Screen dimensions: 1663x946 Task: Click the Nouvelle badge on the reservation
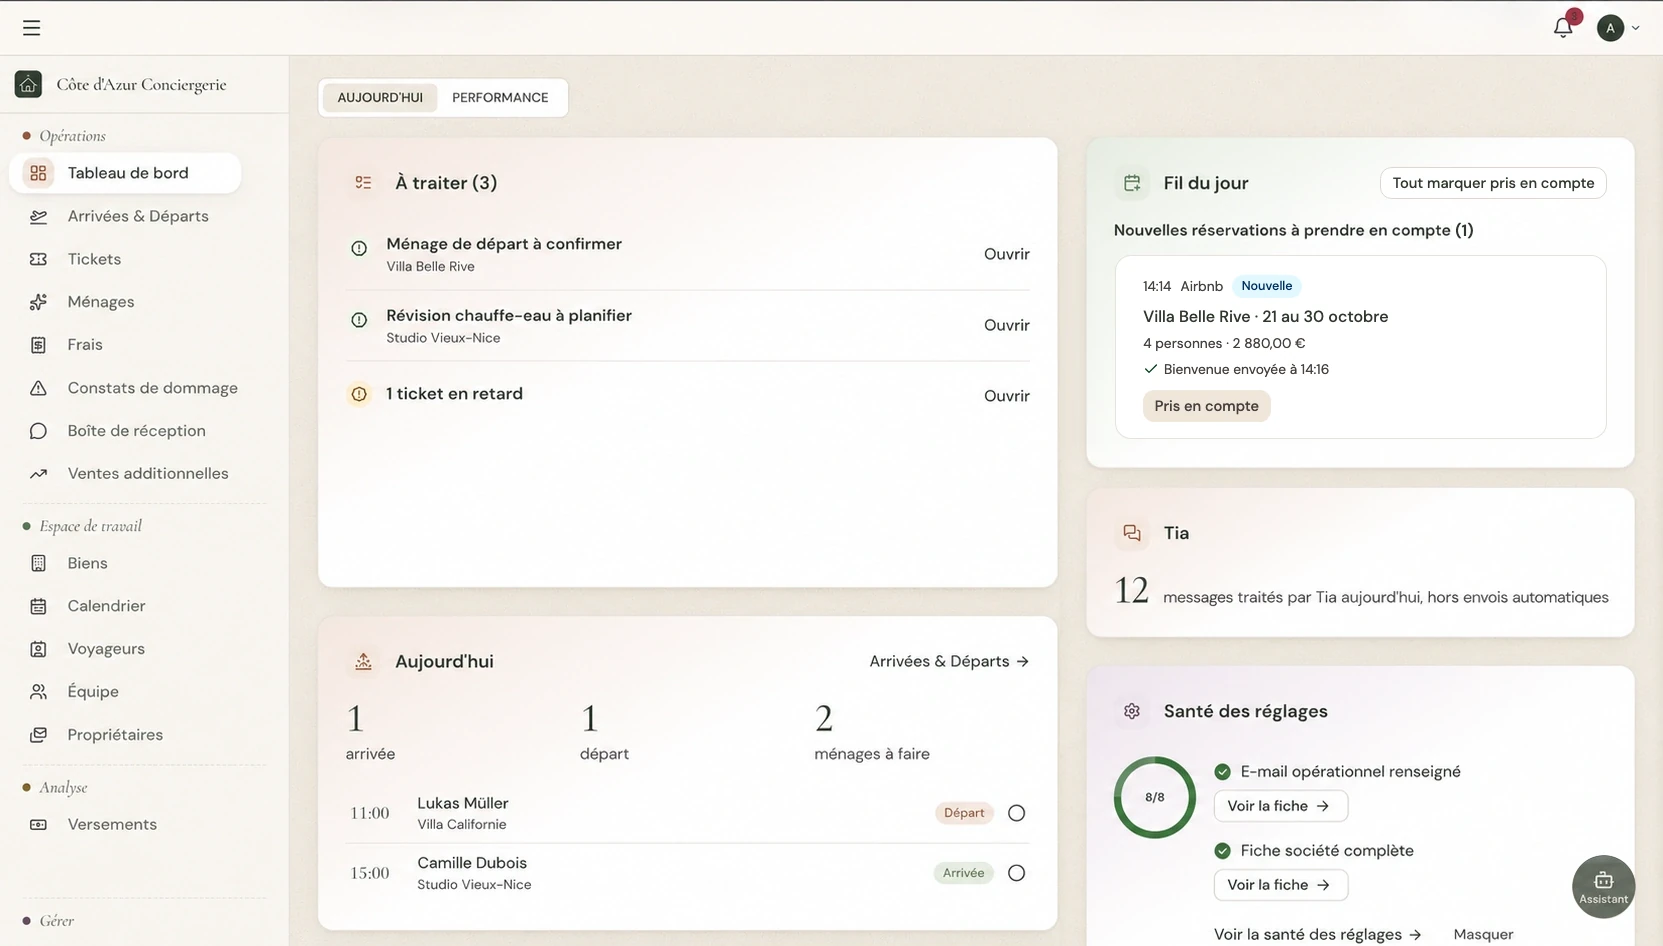coord(1267,286)
